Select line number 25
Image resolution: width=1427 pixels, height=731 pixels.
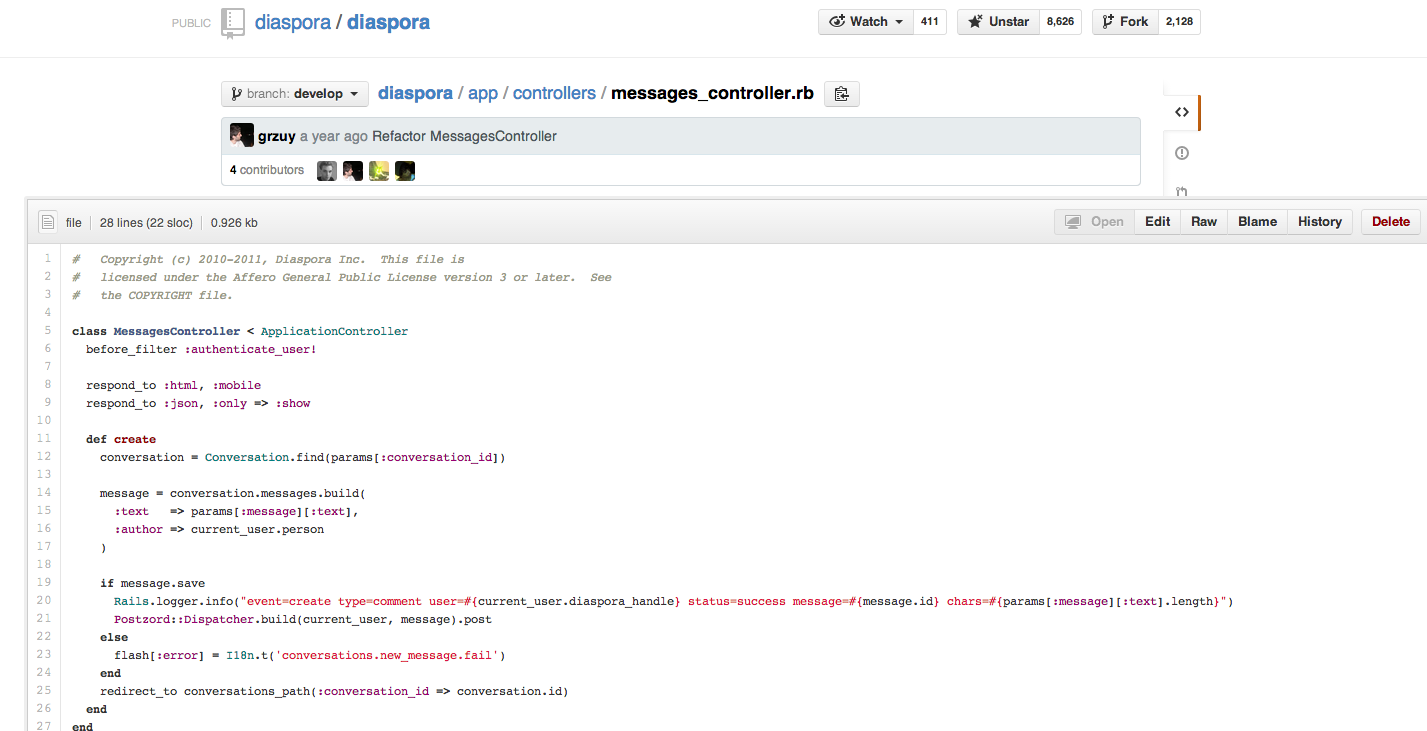(45, 691)
